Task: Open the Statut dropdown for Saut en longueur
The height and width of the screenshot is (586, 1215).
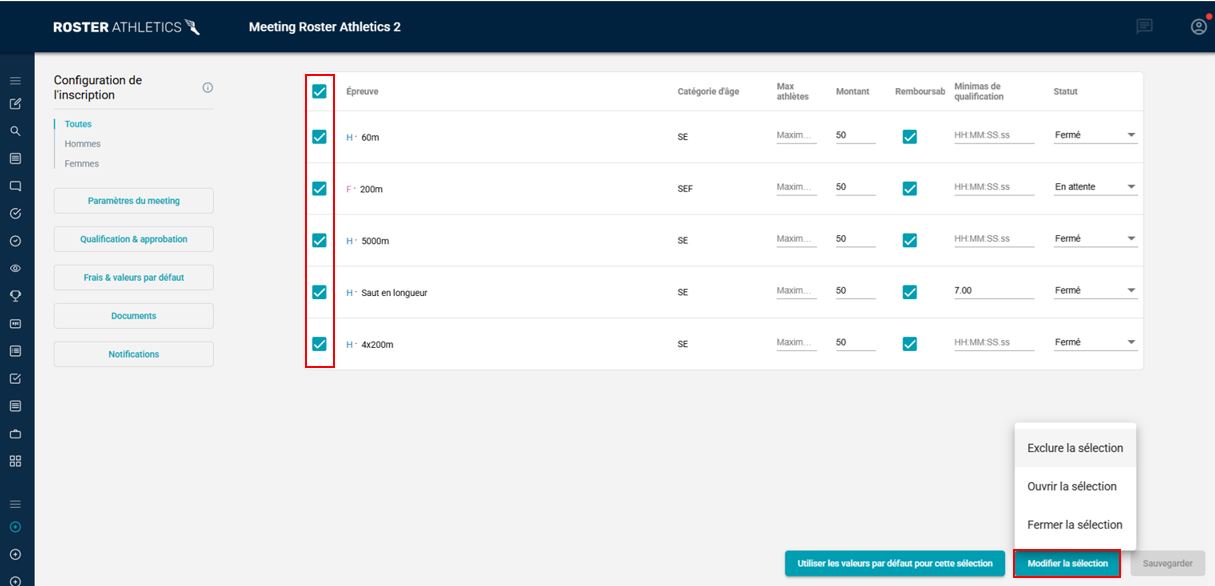Action: pyautogui.click(x=1096, y=291)
